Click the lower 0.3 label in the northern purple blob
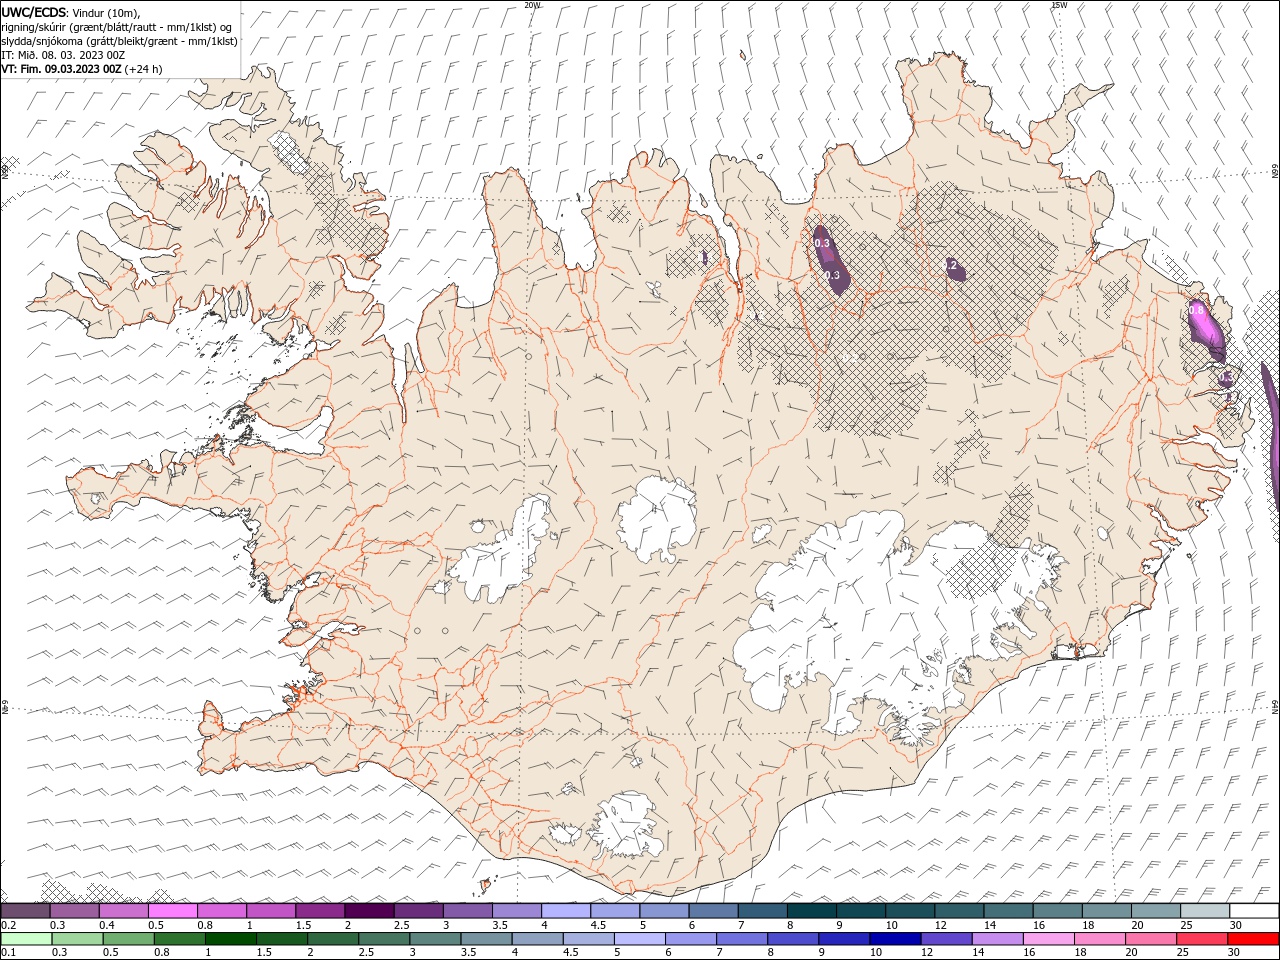Viewport: 1280px width, 960px height. tap(832, 275)
